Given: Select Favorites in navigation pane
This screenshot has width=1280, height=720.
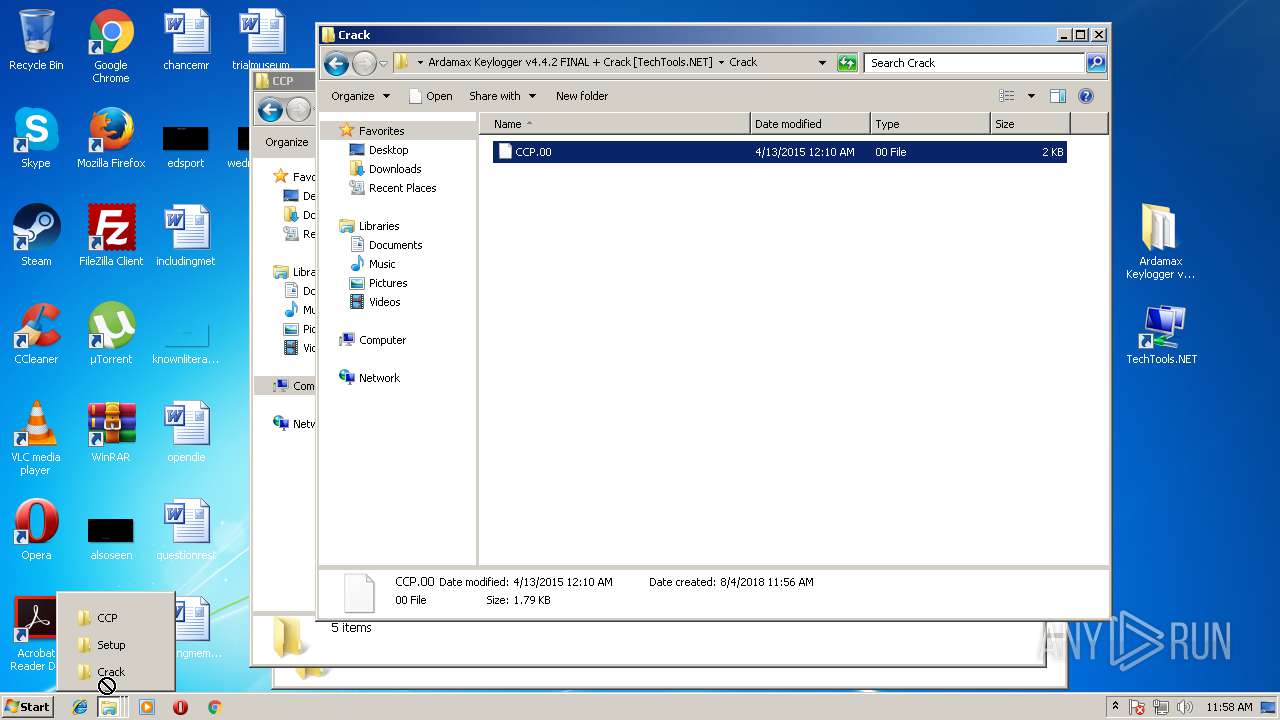Looking at the screenshot, I should click(381, 131).
